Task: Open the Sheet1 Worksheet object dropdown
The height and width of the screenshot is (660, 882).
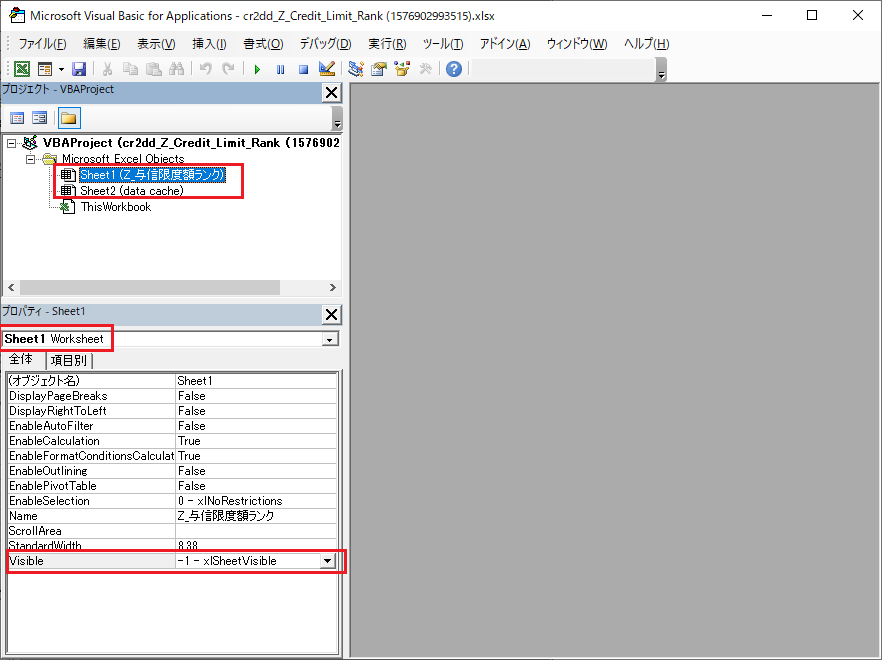Action: coord(330,339)
